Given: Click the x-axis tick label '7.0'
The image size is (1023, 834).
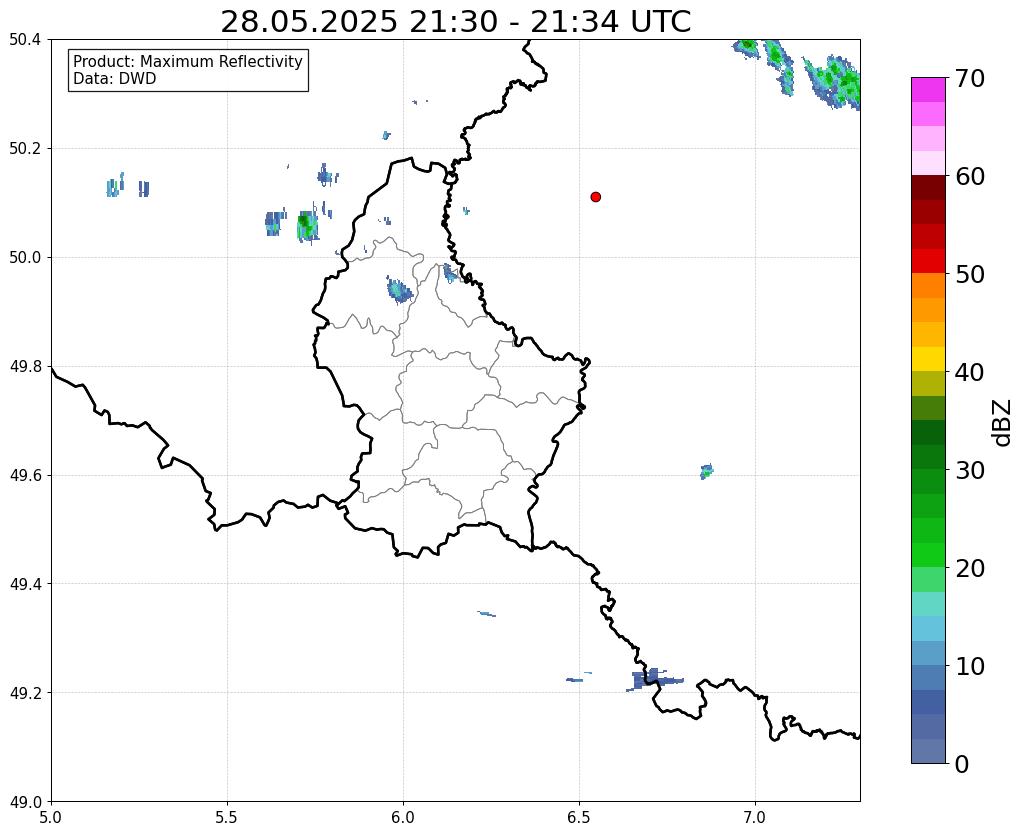Looking at the screenshot, I should click(756, 818).
